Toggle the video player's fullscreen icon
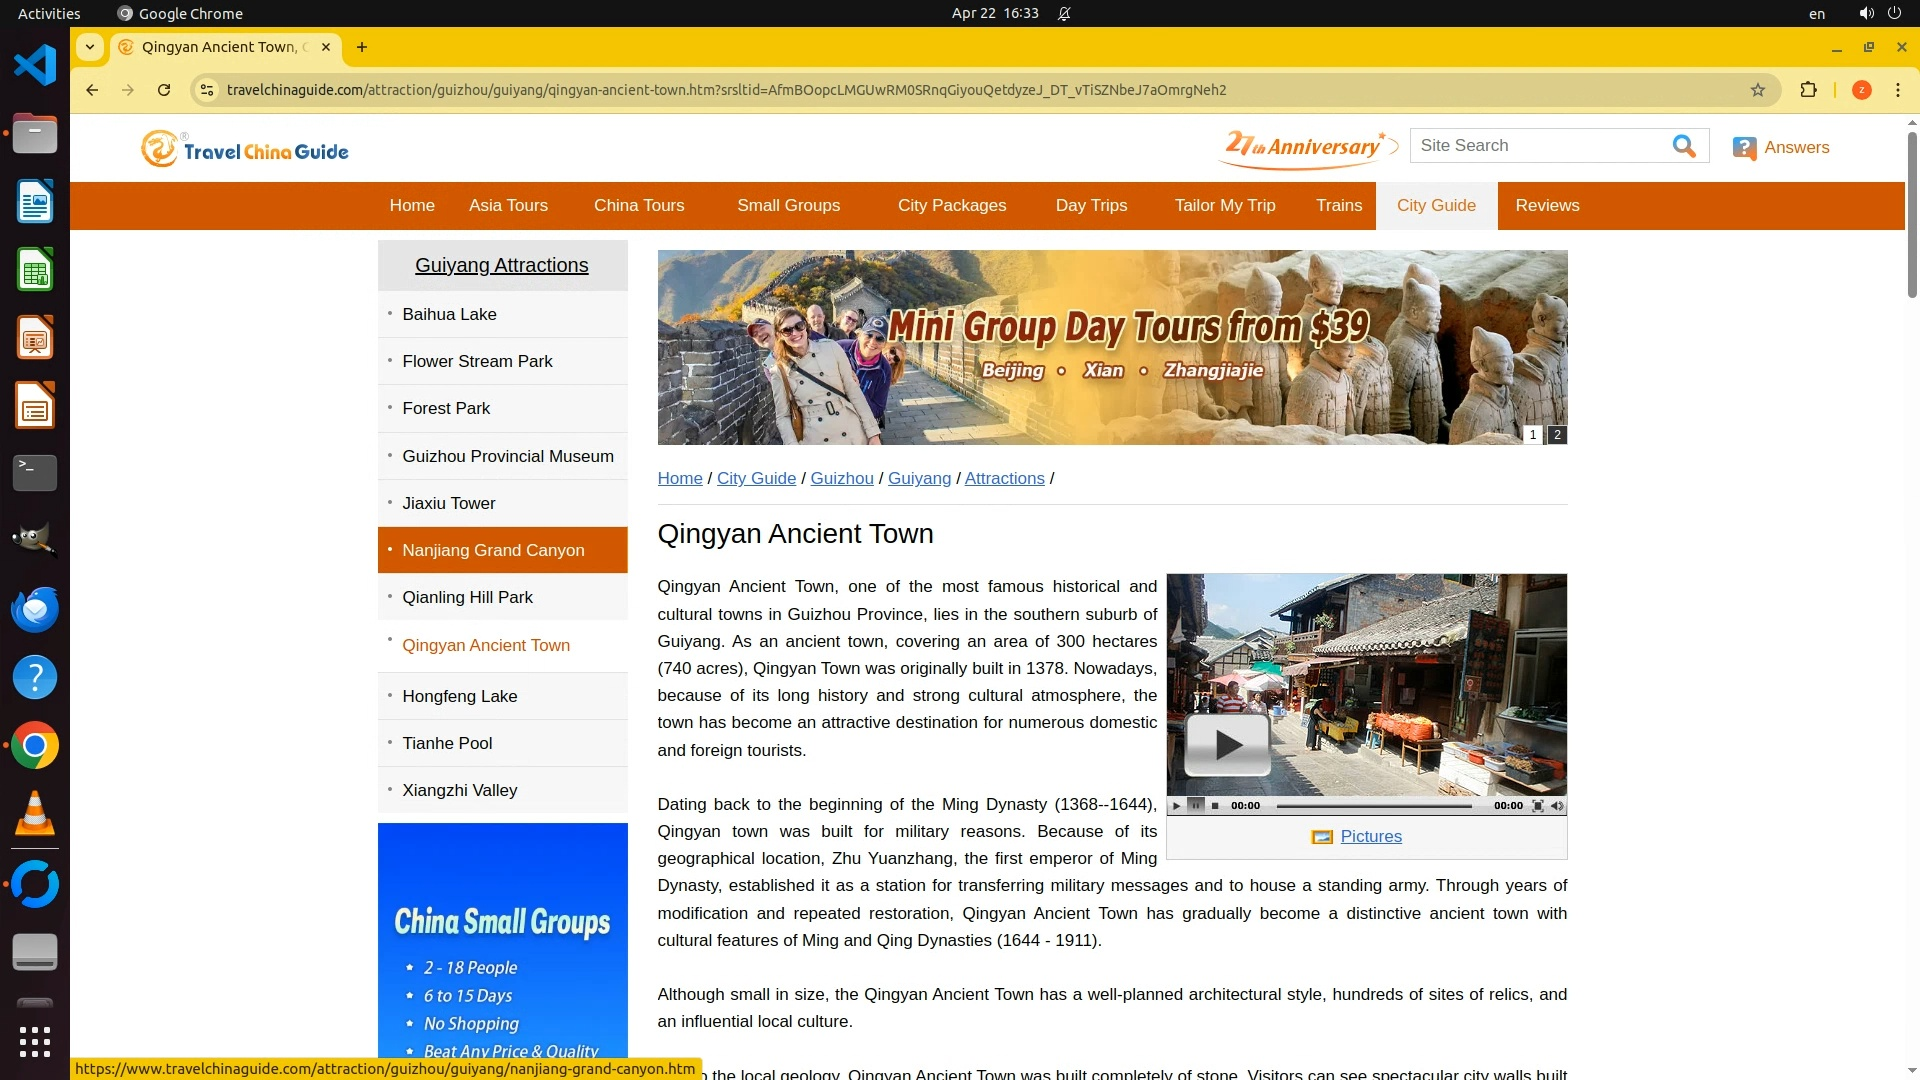 tap(1538, 806)
